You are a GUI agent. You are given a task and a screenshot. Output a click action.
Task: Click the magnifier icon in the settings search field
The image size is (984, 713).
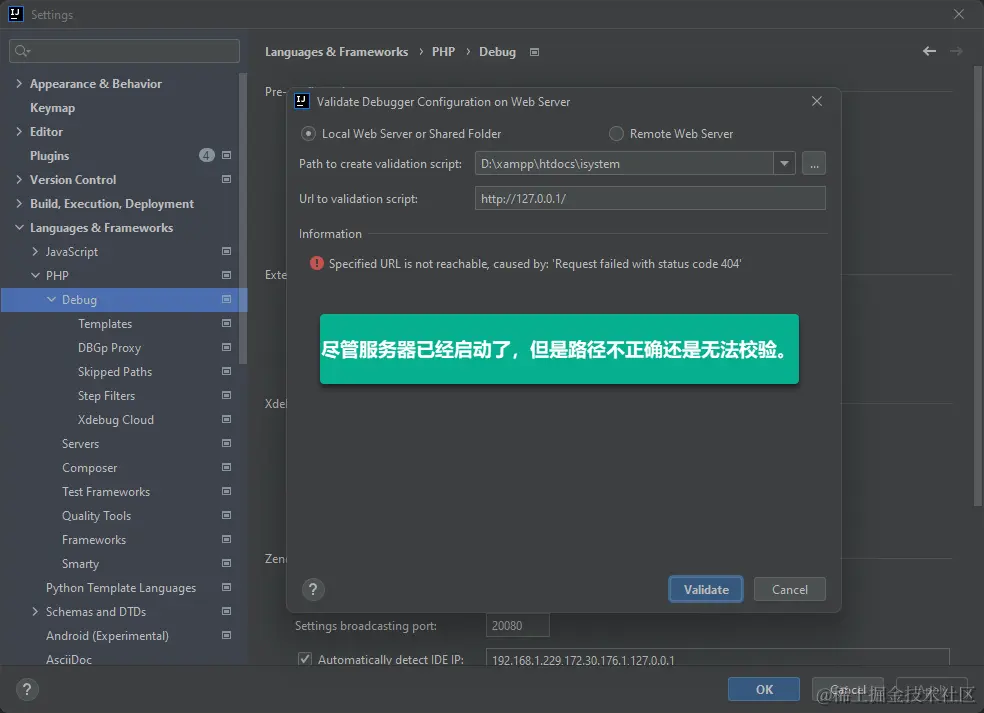click(x=22, y=50)
